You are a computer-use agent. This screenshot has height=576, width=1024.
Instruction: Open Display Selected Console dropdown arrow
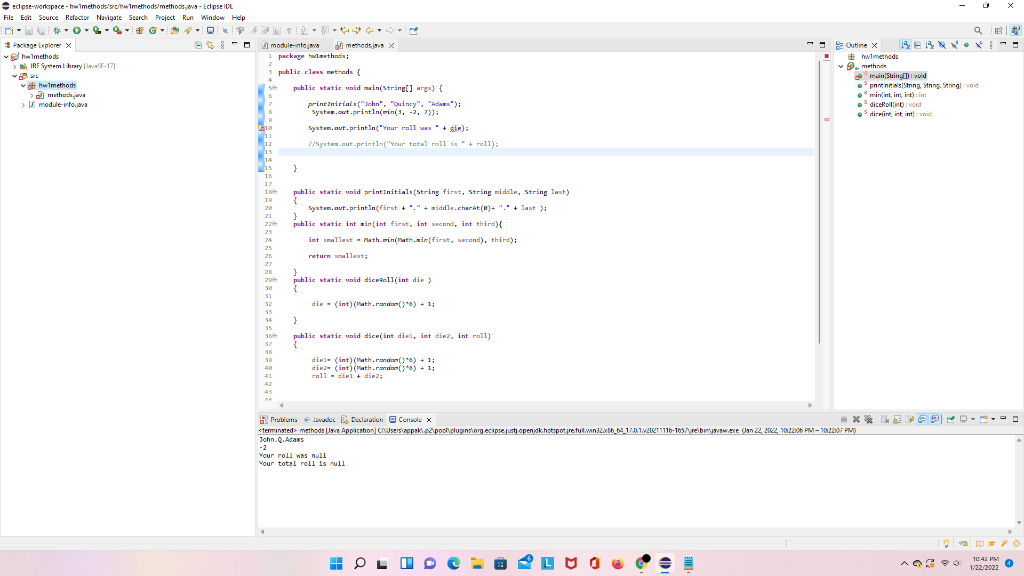tap(973, 419)
